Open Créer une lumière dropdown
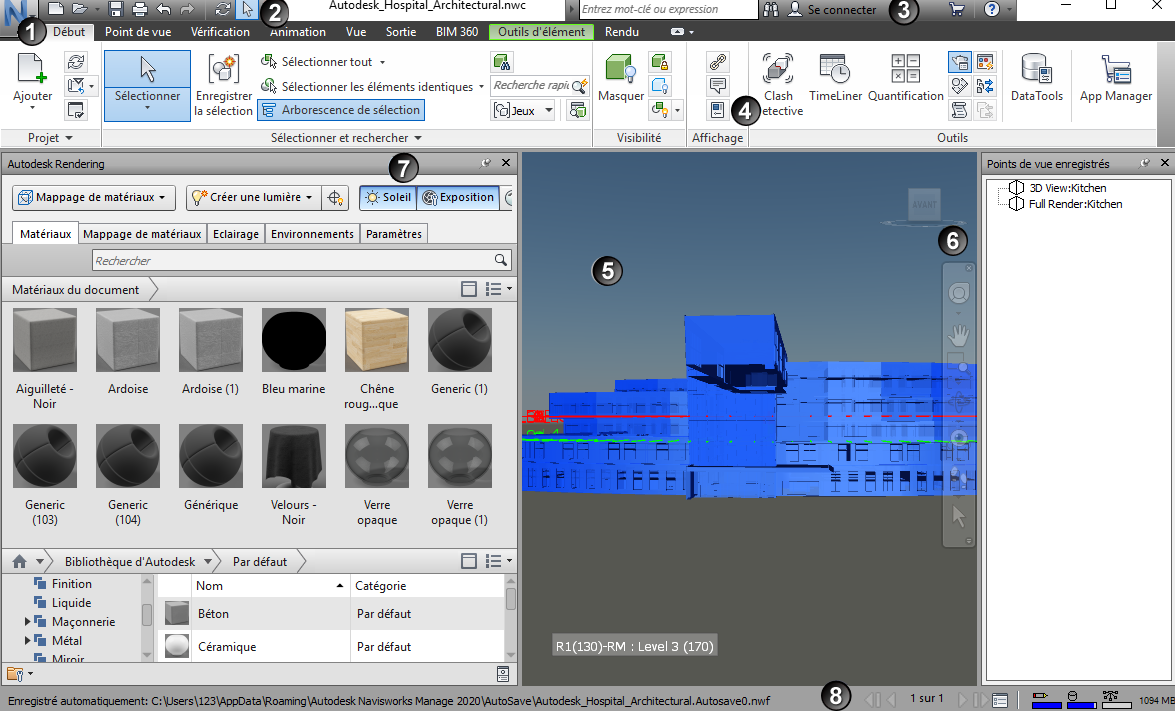The image size is (1175, 711). [x=254, y=197]
